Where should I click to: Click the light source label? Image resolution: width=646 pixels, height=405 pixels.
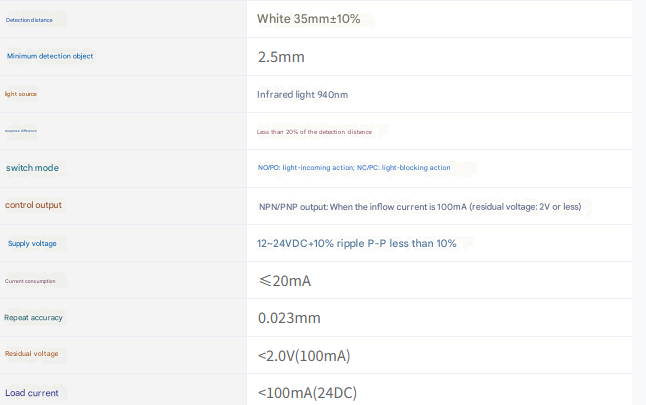coord(21,94)
